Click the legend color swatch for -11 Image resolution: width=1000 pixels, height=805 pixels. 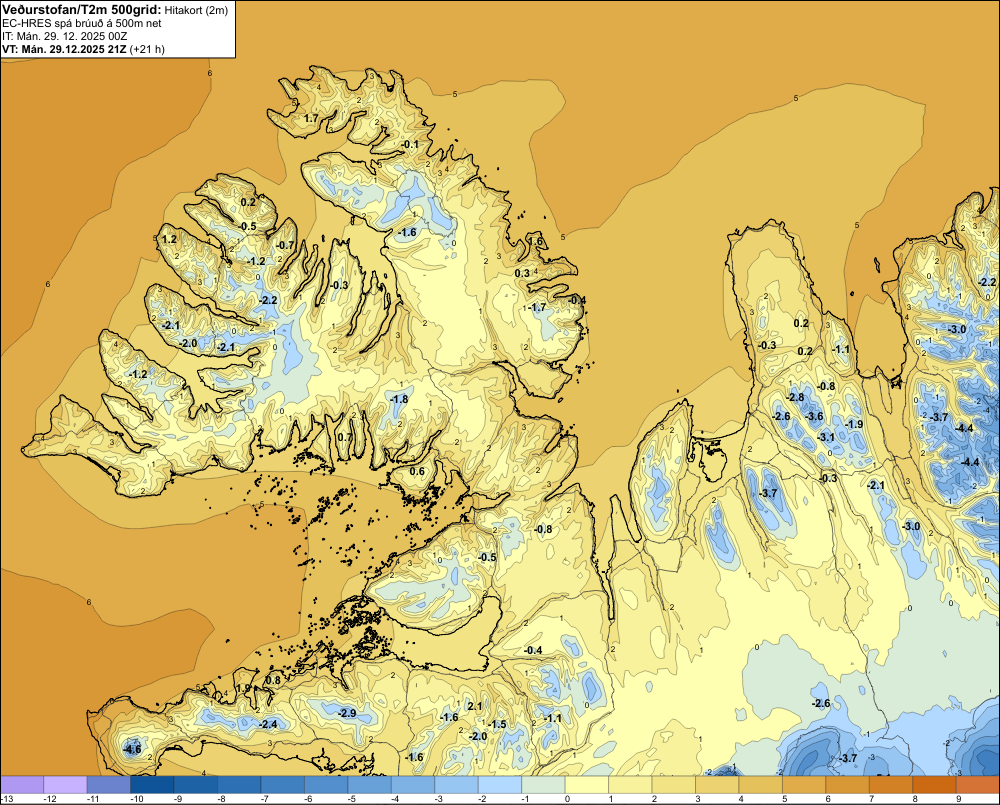(108, 784)
